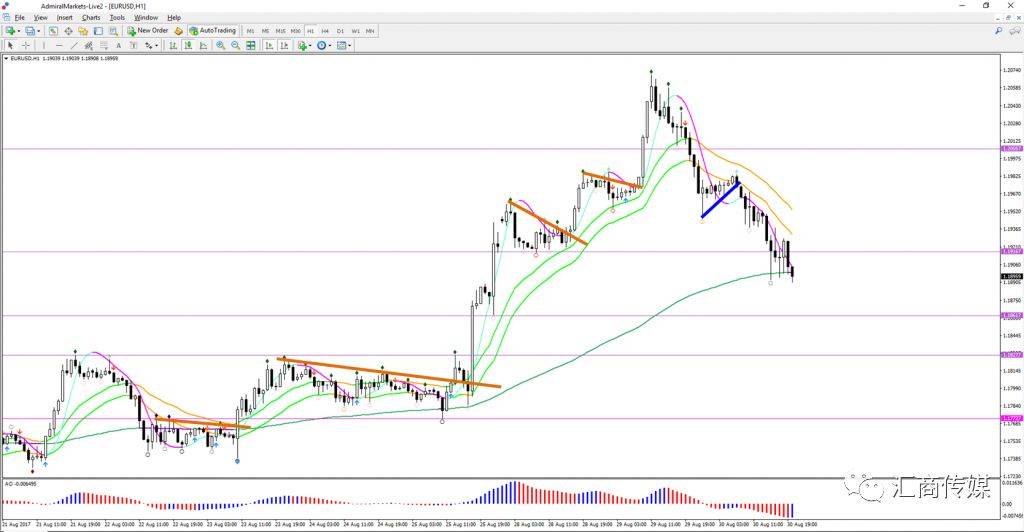
Task: Open the Charts menu
Action: [91, 18]
